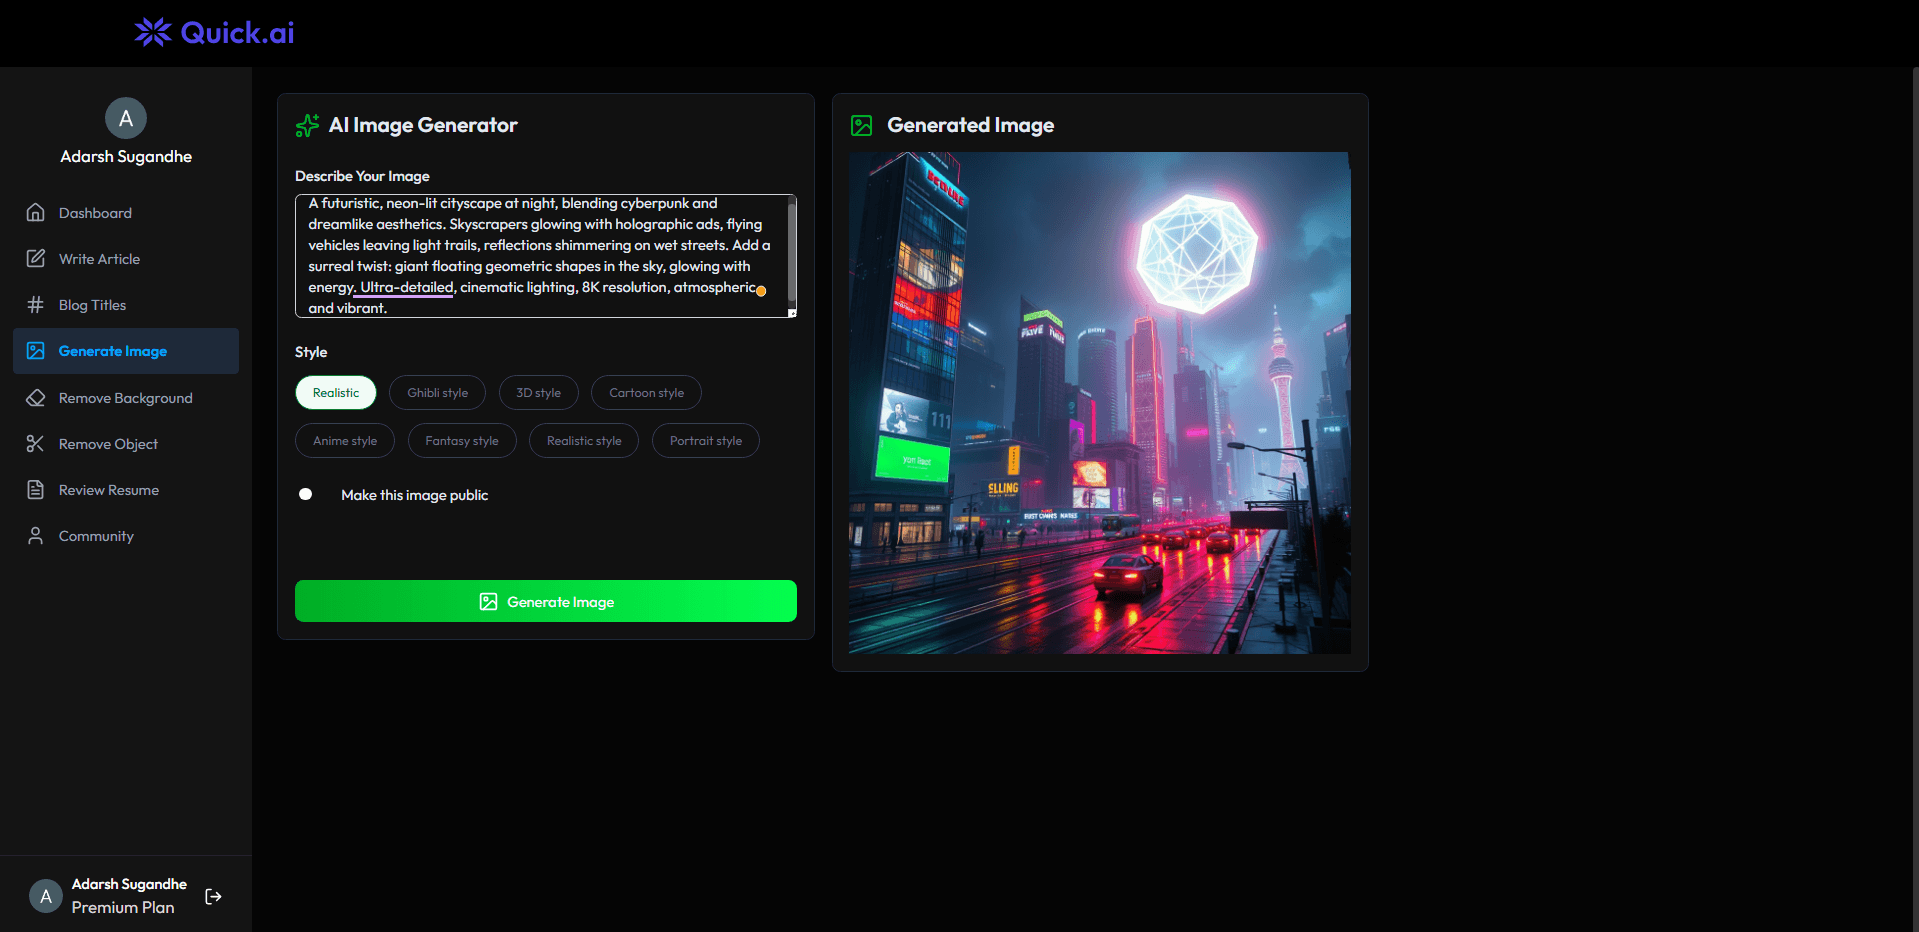The image size is (1919, 932).
Task: Switch to the 3D style option
Action: 538,392
